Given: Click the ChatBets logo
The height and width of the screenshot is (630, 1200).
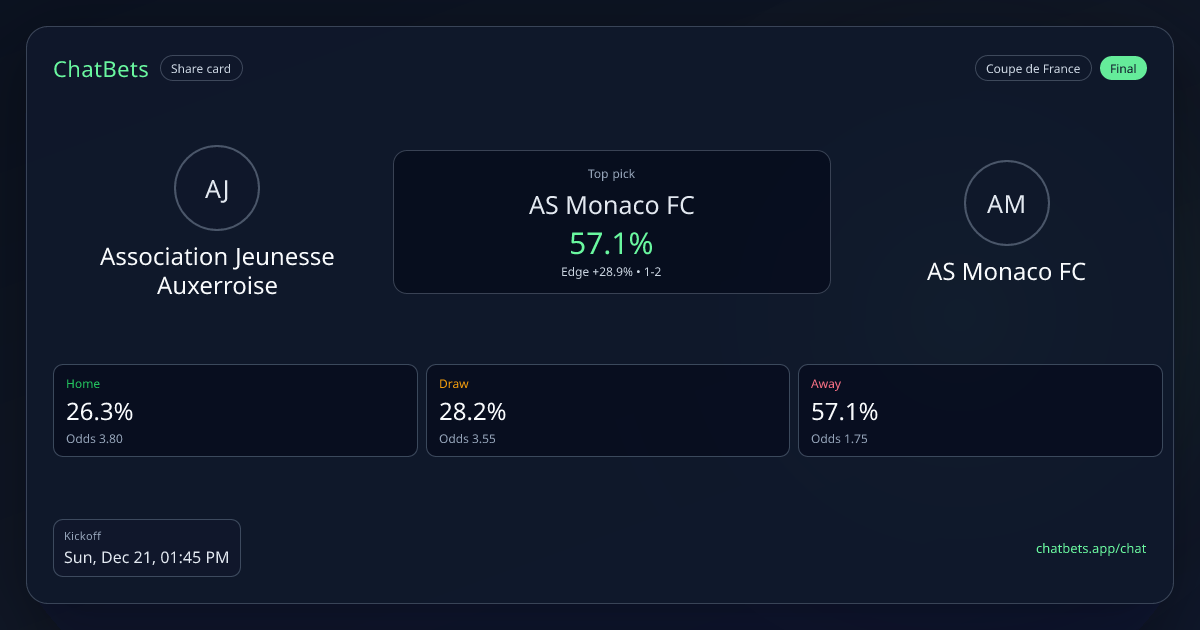Looking at the screenshot, I should (101, 69).
